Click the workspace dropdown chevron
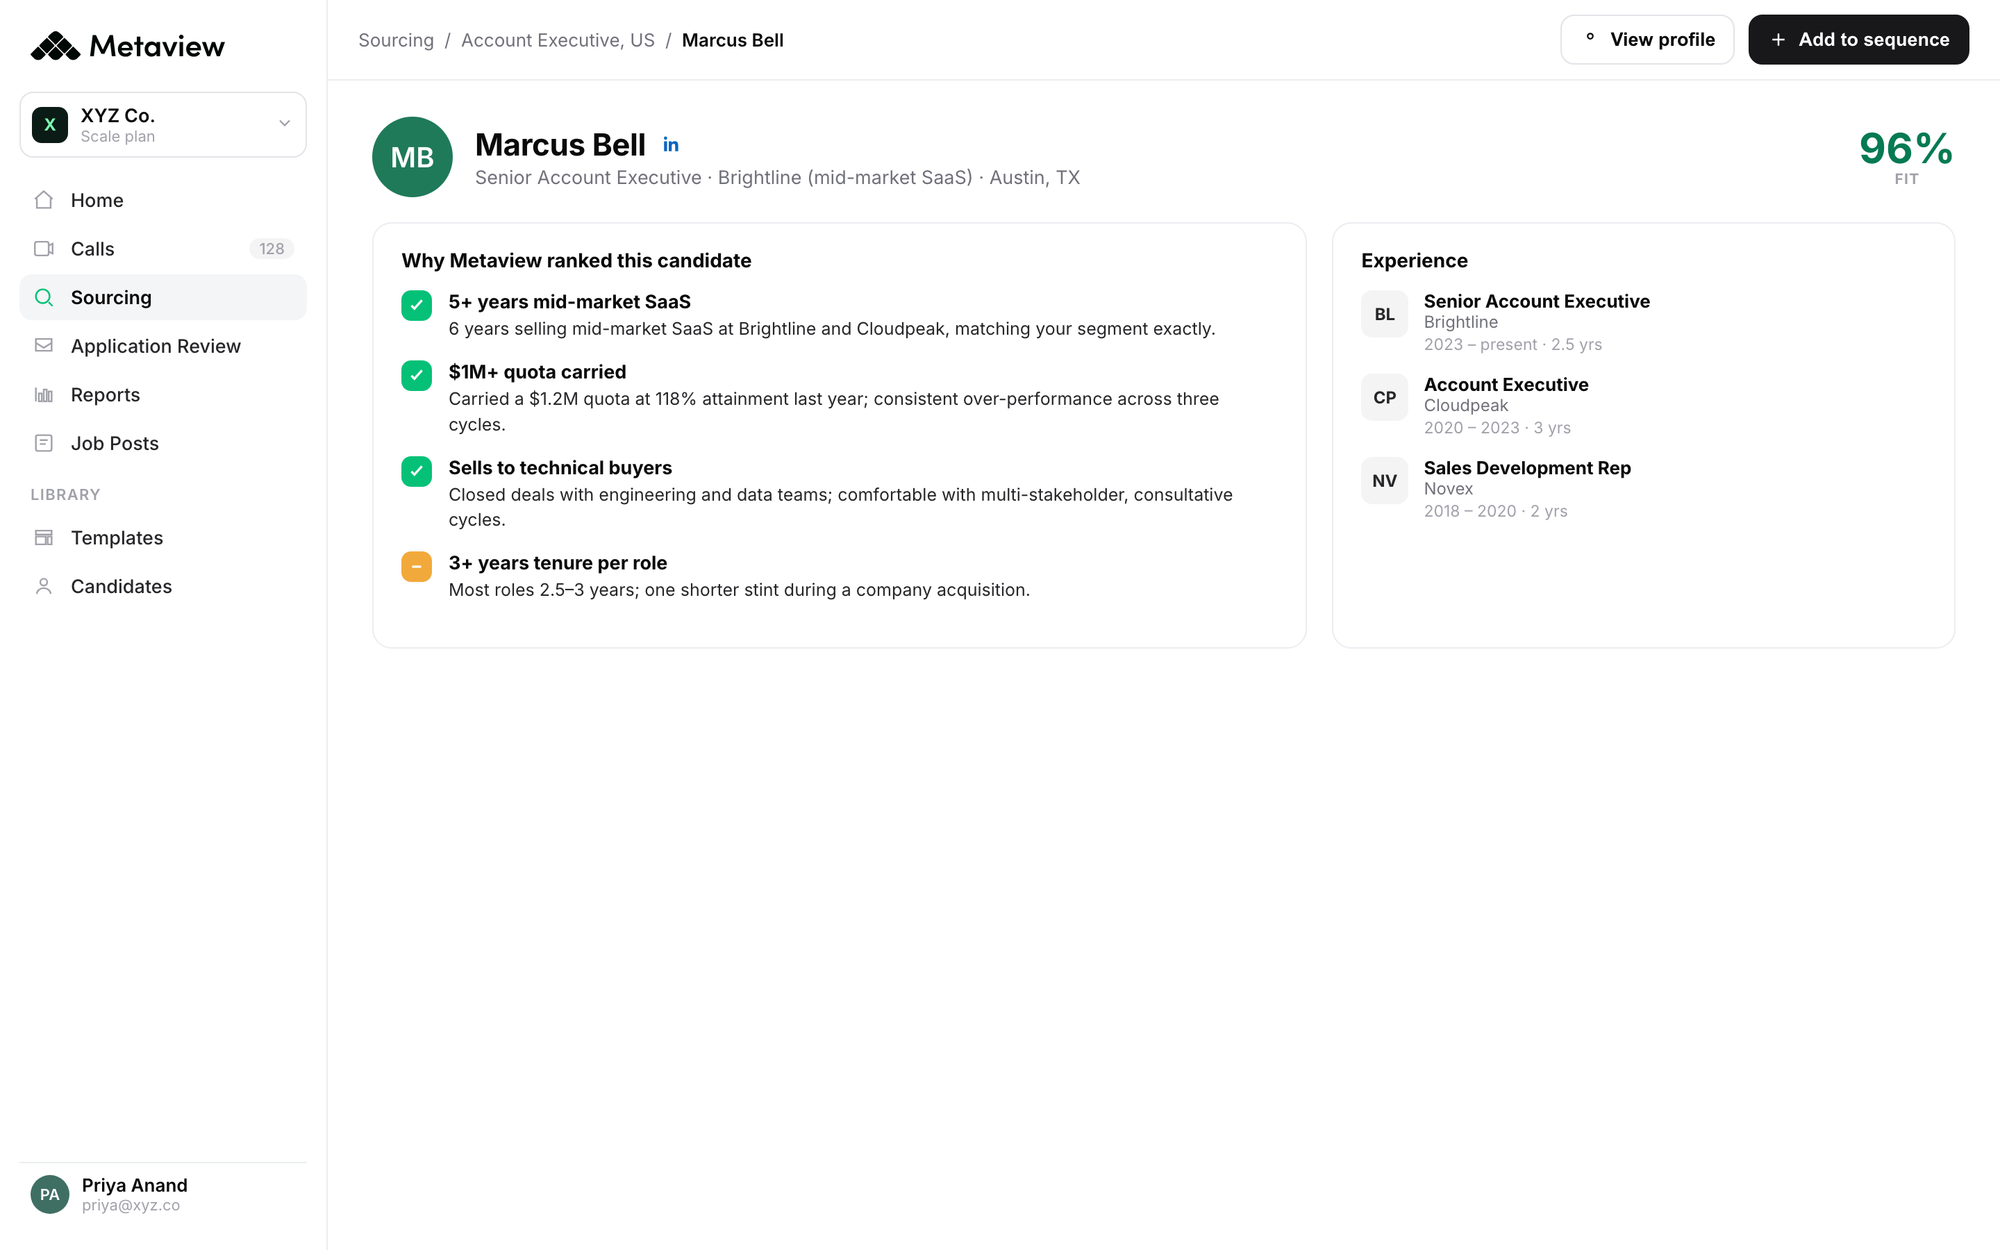This screenshot has height=1250, width=2000. [x=284, y=124]
